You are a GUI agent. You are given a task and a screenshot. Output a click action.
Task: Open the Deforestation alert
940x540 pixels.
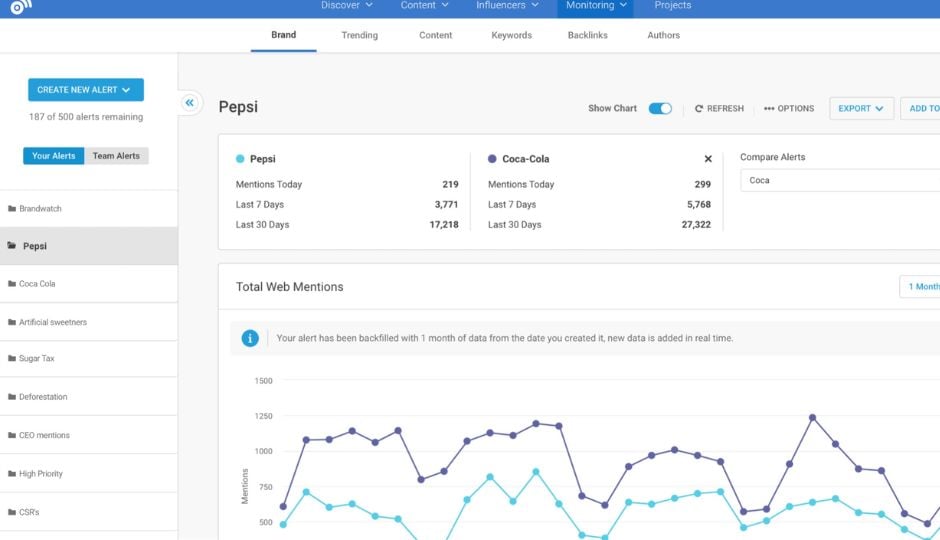(89, 397)
